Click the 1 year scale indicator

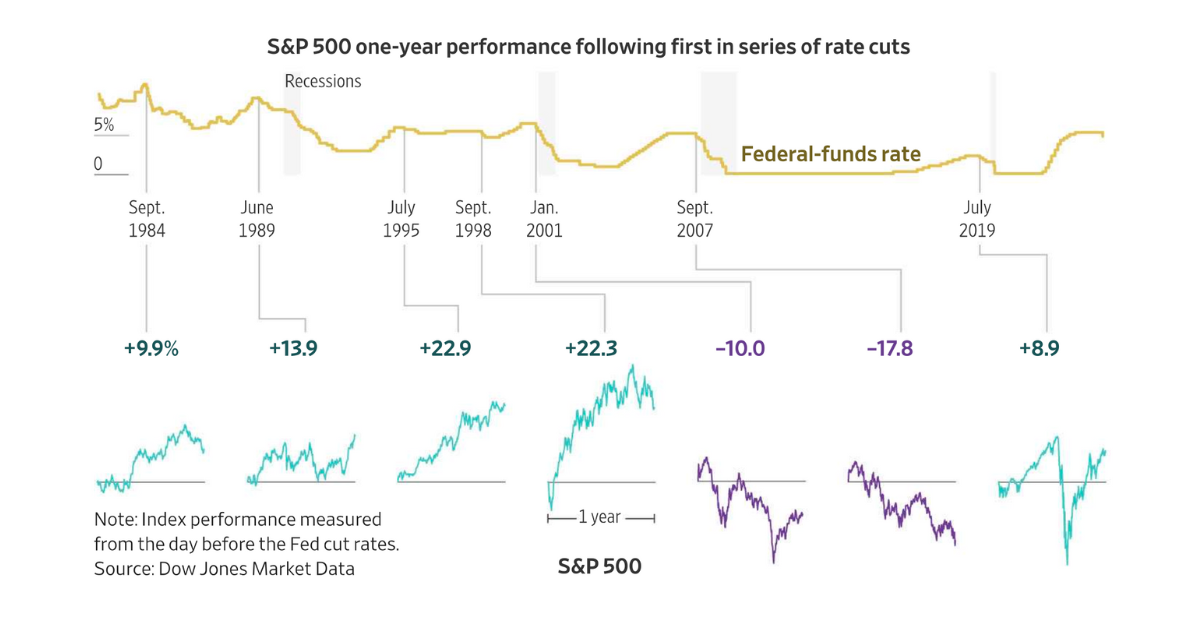pyautogui.click(x=600, y=517)
